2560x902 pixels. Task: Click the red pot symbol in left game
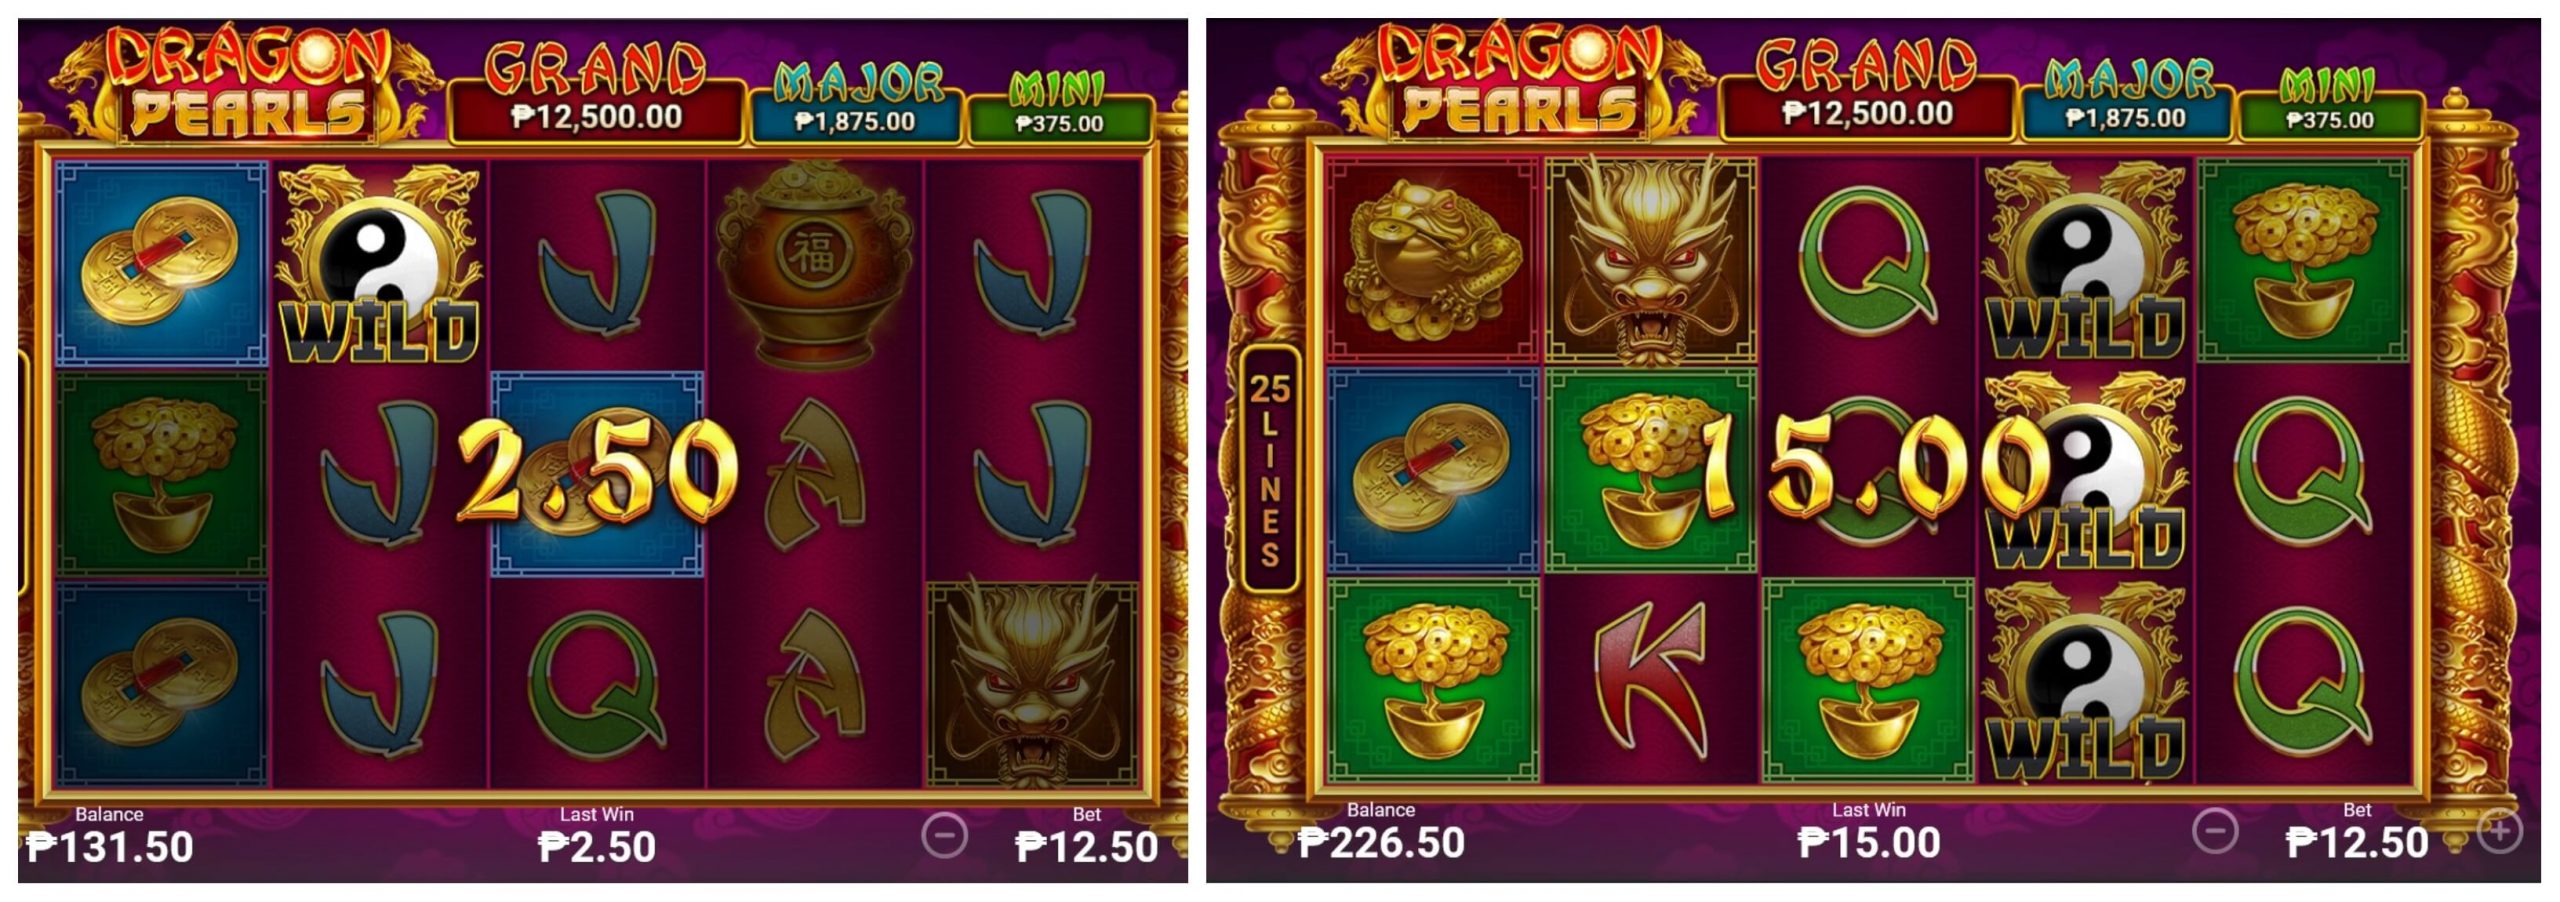[x=814, y=262]
